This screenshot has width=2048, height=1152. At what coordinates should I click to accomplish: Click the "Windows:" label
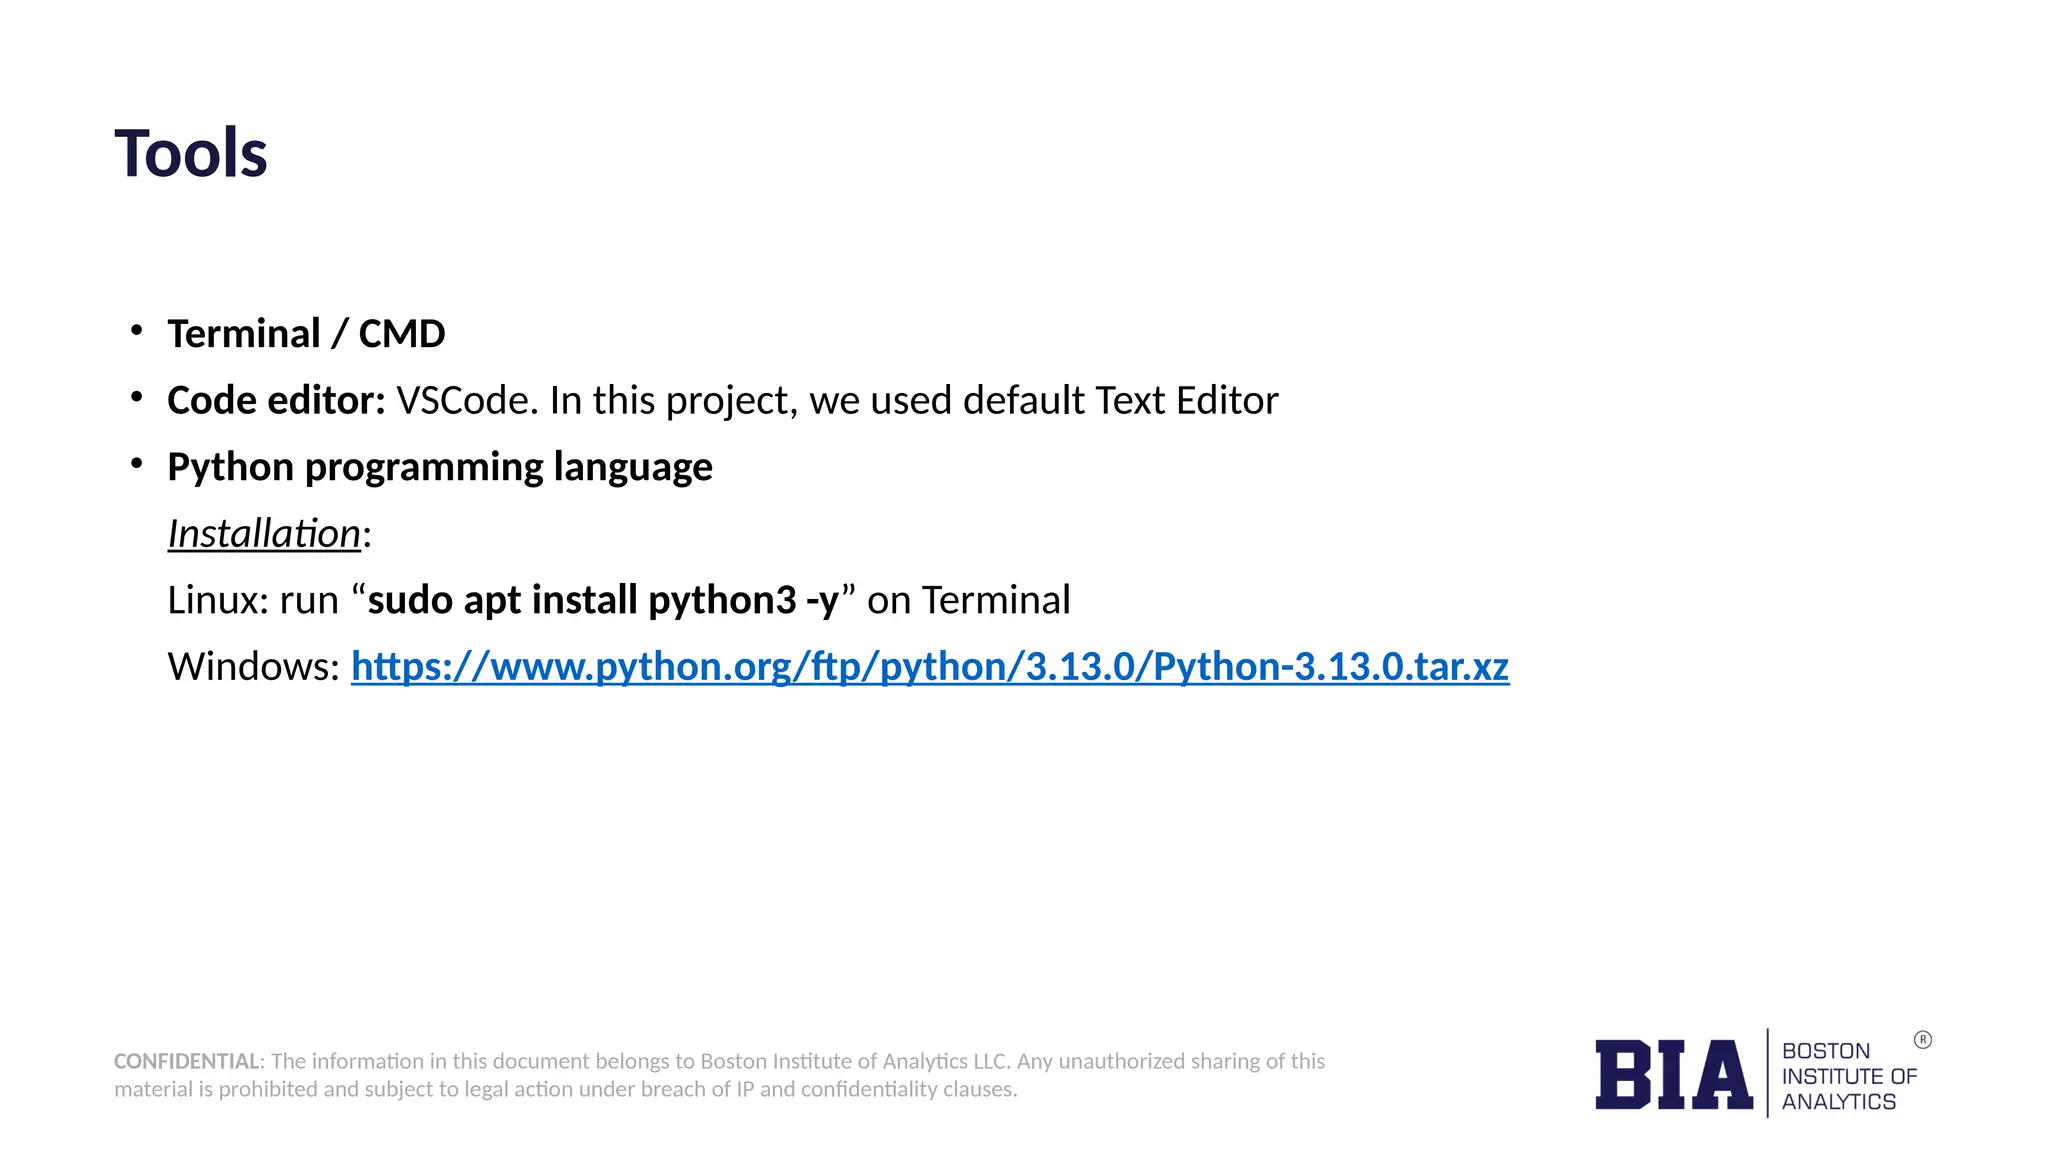pos(254,667)
